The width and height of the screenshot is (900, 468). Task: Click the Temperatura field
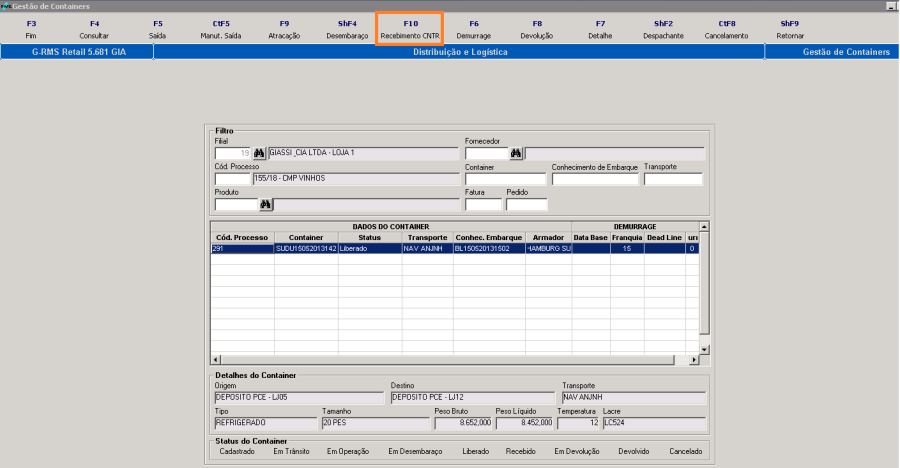[x=579, y=423]
